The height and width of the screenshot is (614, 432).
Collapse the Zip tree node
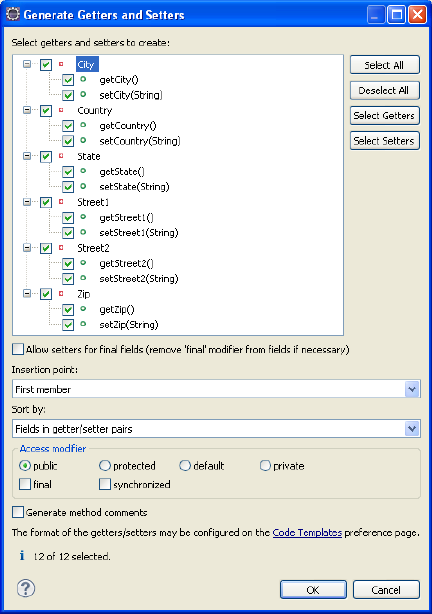pyautogui.click(x=27, y=293)
